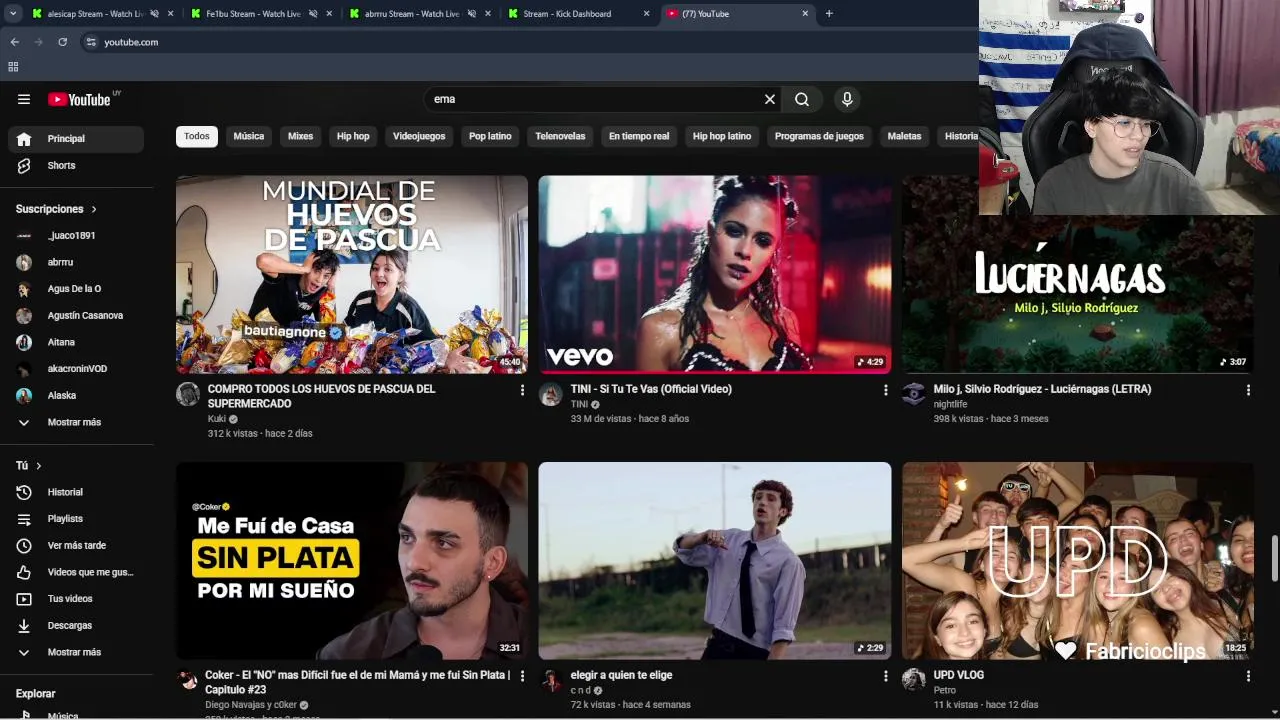Select the Programas de juegos filter chip
The height and width of the screenshot is (720, 1280).
tap(819, 136)
